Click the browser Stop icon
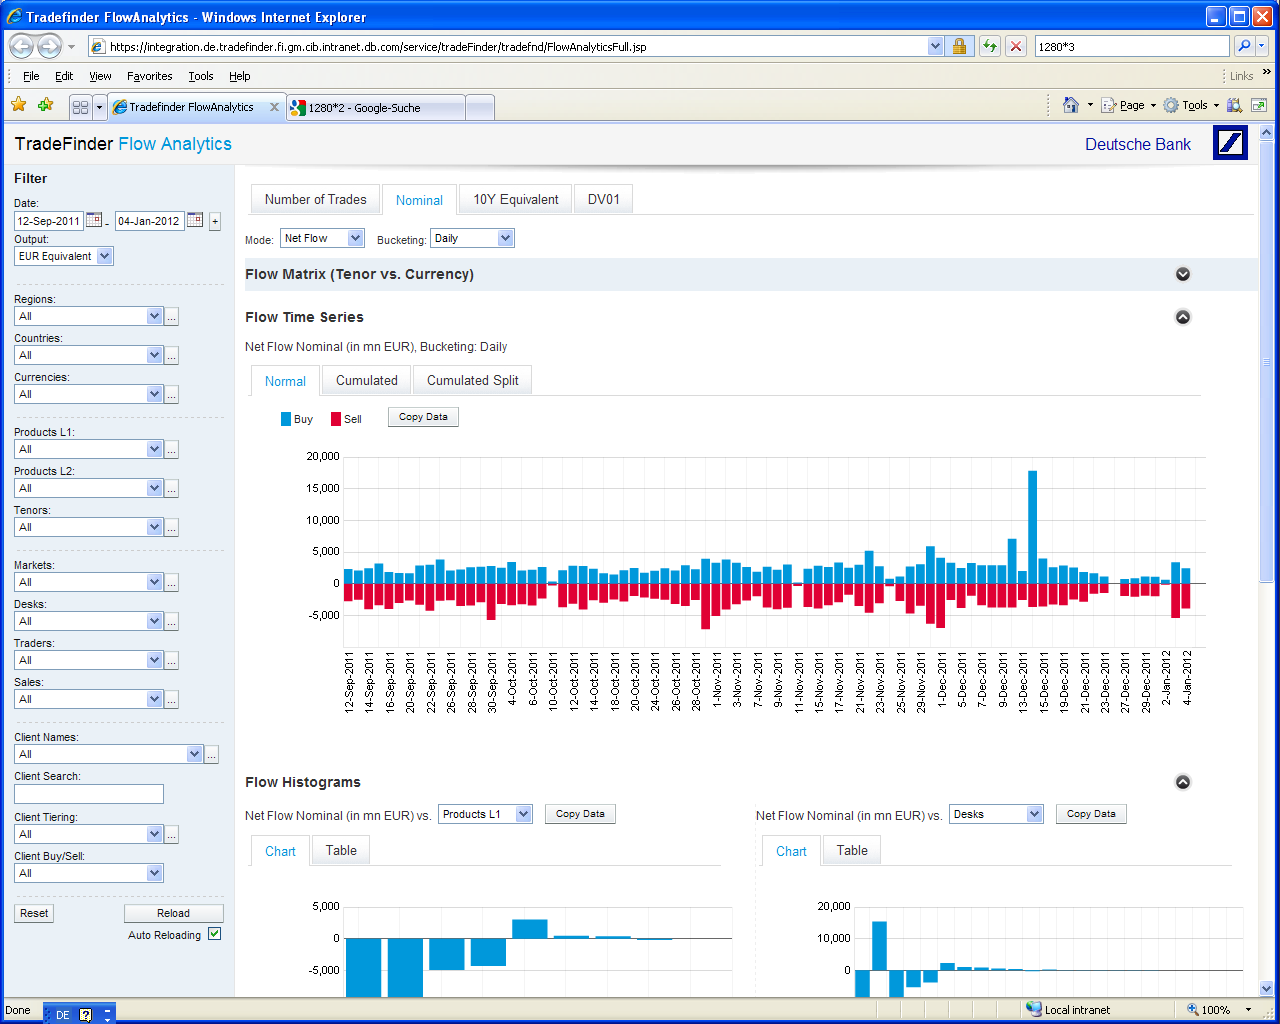This screenshot has height=1024, width=1280. tap(1016, 46)
